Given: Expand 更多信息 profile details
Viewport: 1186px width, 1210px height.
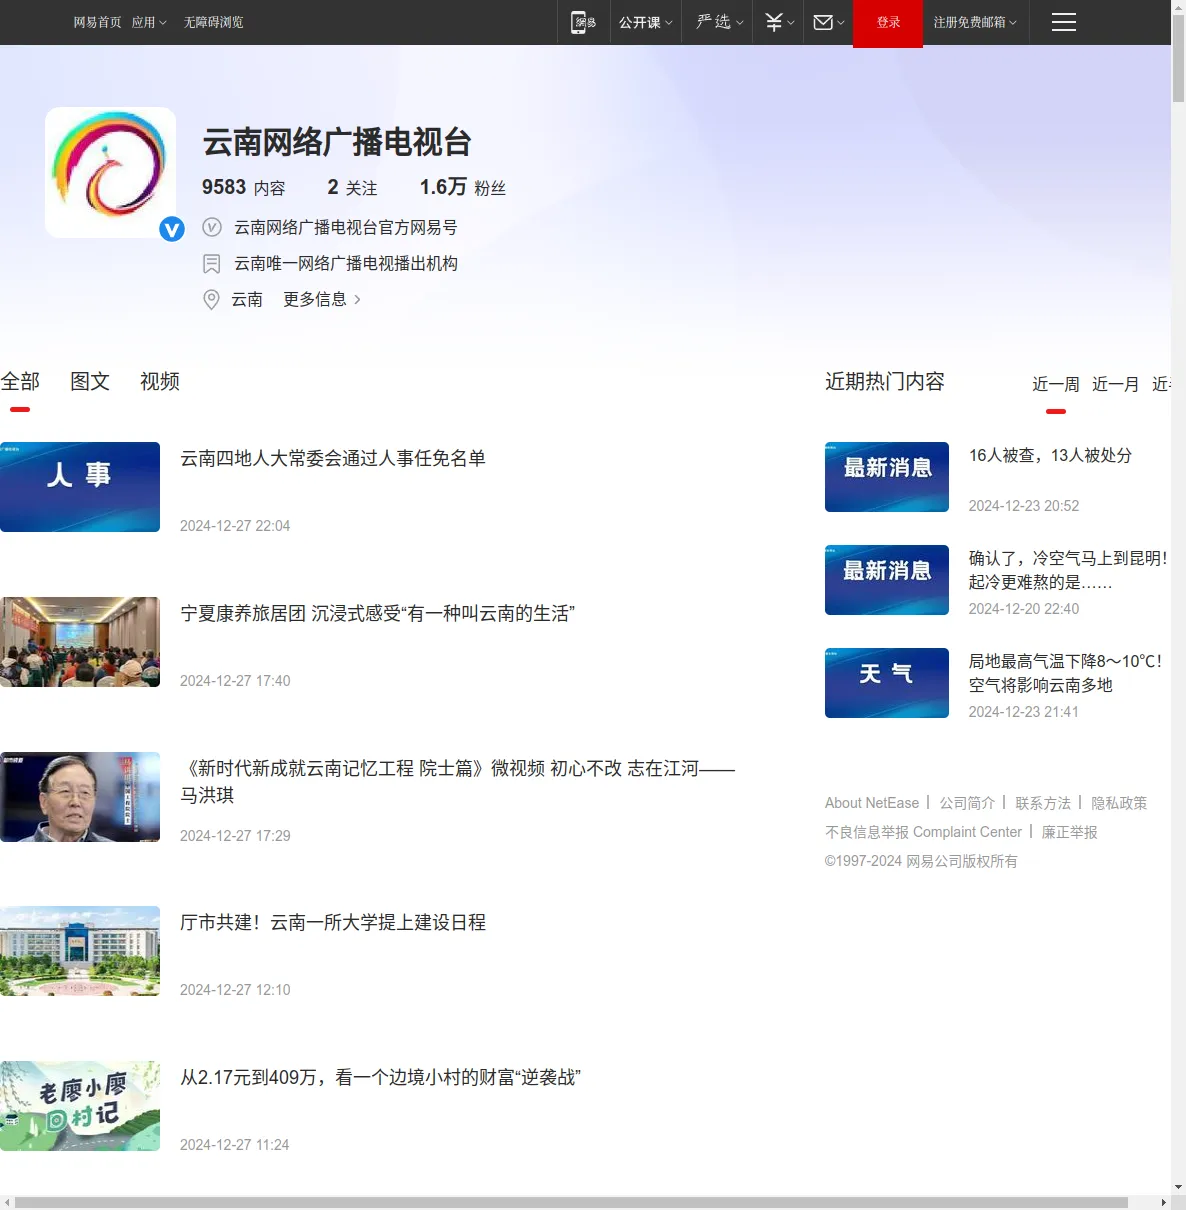Looking at the screenshot, I should (322, 299).
